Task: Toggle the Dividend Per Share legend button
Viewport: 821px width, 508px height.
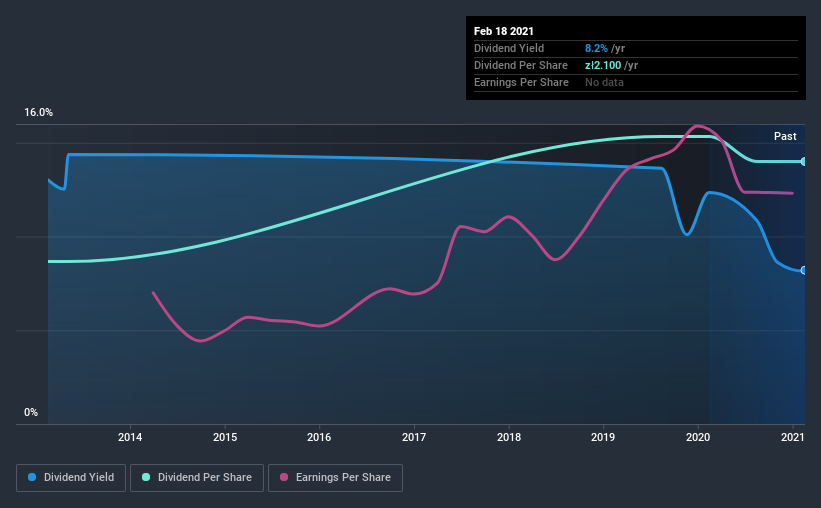Action: [197, 478]
